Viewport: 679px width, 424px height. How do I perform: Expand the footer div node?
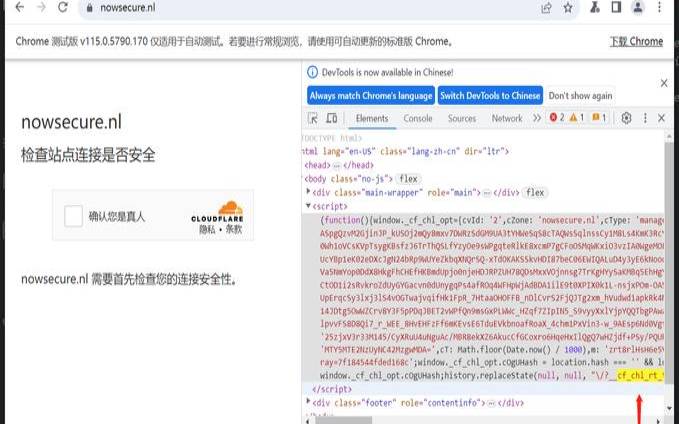click(308, 401)
